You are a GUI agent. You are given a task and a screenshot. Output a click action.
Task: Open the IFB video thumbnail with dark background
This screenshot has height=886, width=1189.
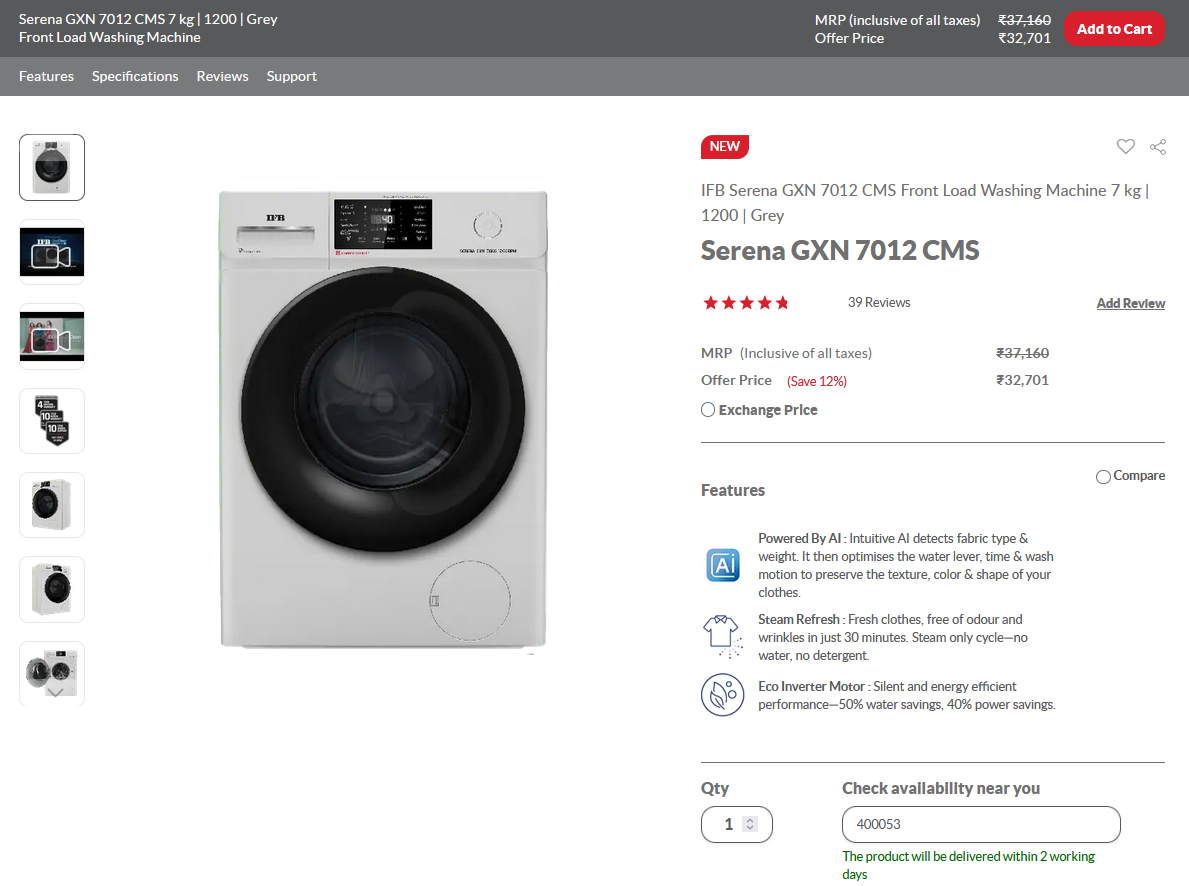[x=52, y=252]
